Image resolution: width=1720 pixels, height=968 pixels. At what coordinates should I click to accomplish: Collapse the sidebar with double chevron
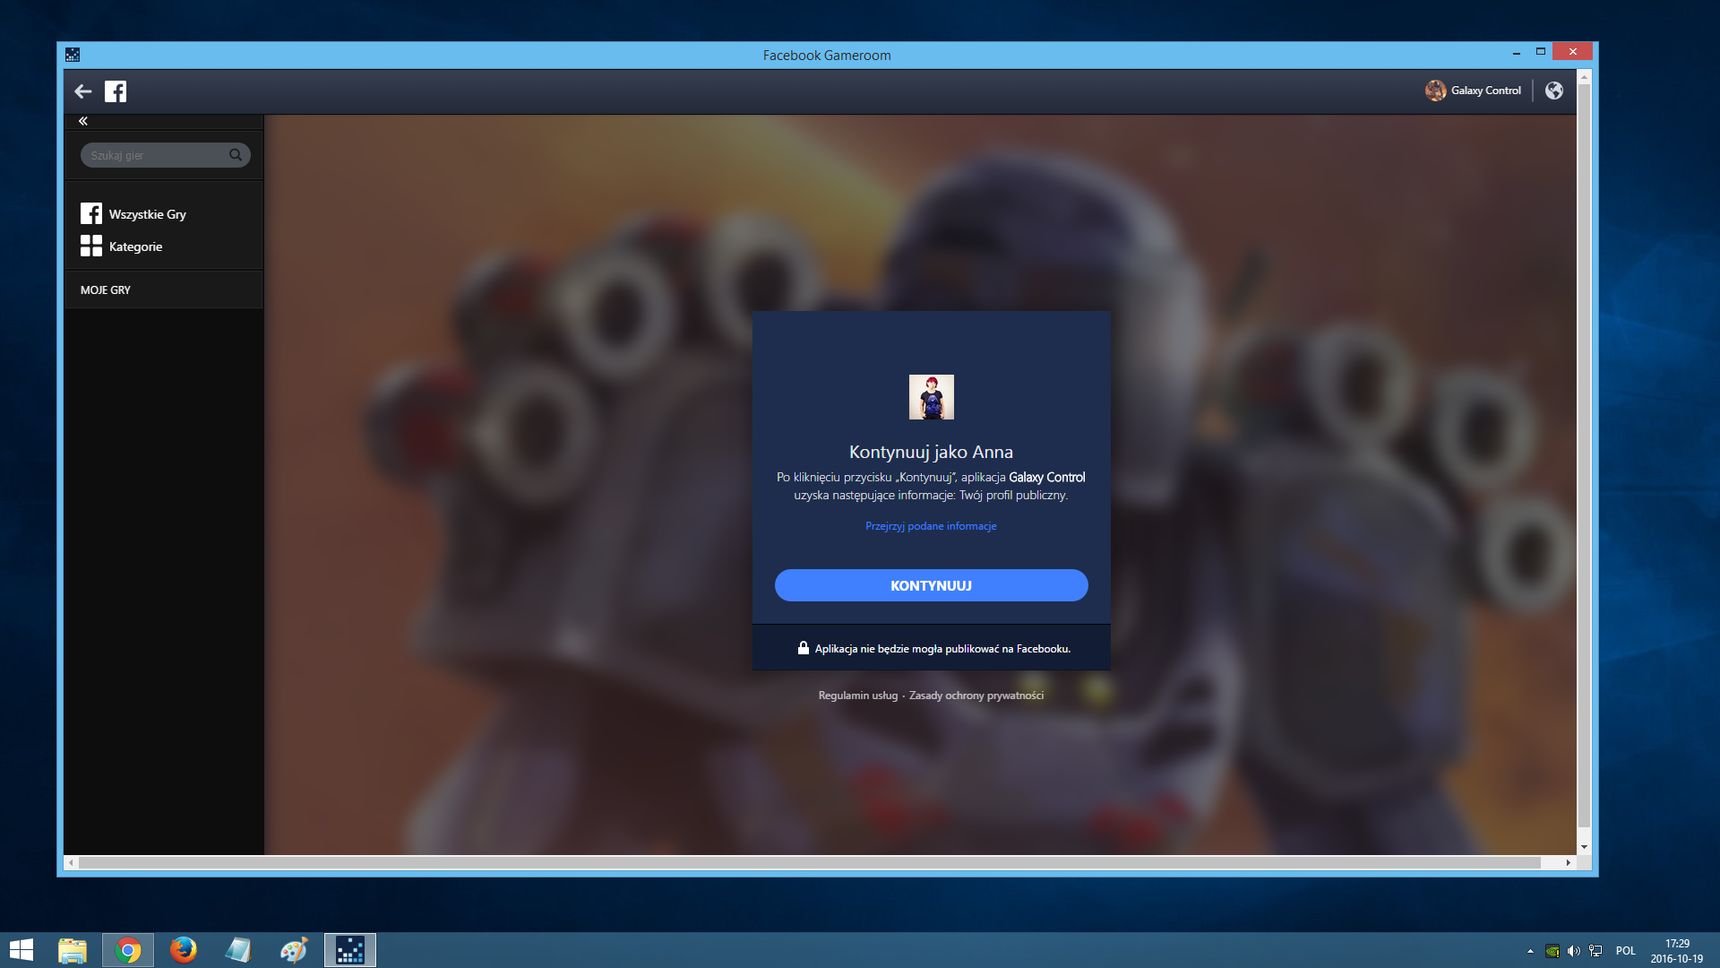(x=83, y=121)
